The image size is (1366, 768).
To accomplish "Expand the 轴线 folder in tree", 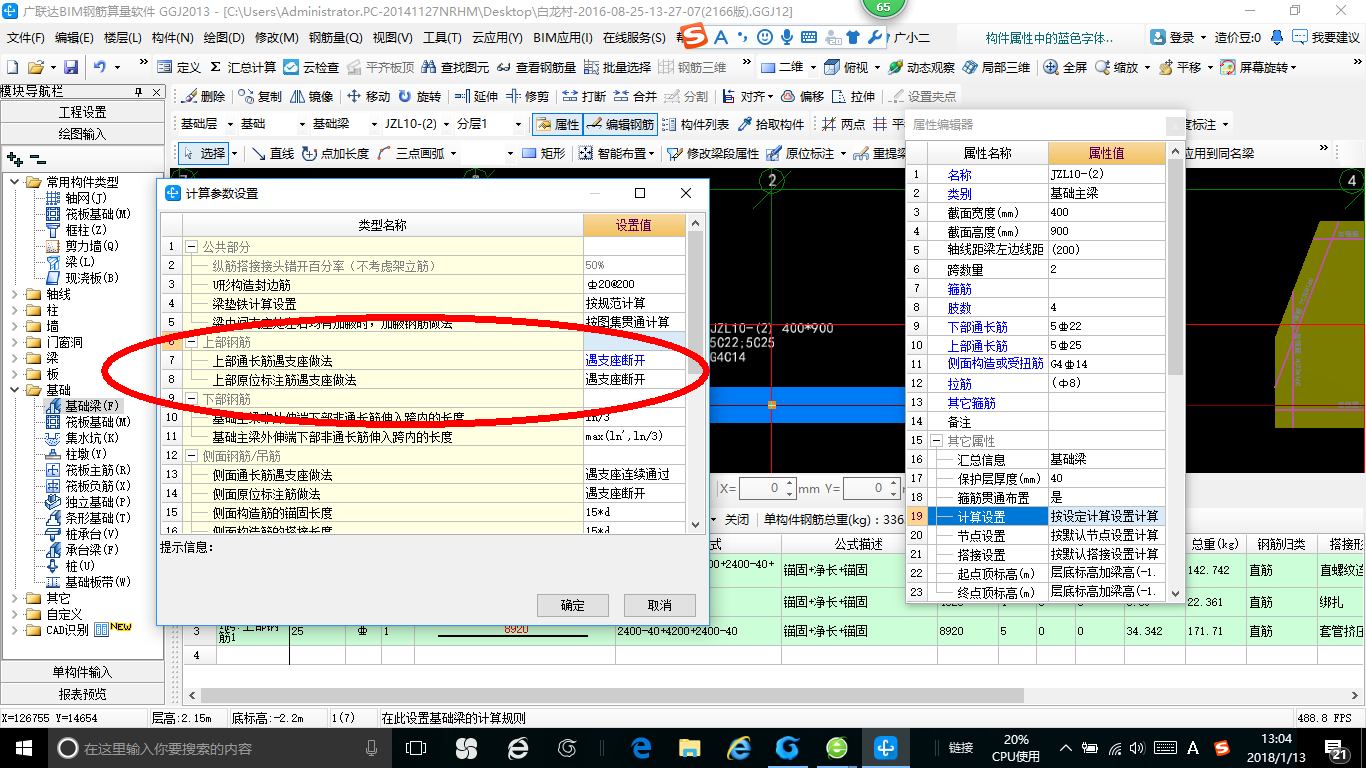I will click(x=14, y=294).
